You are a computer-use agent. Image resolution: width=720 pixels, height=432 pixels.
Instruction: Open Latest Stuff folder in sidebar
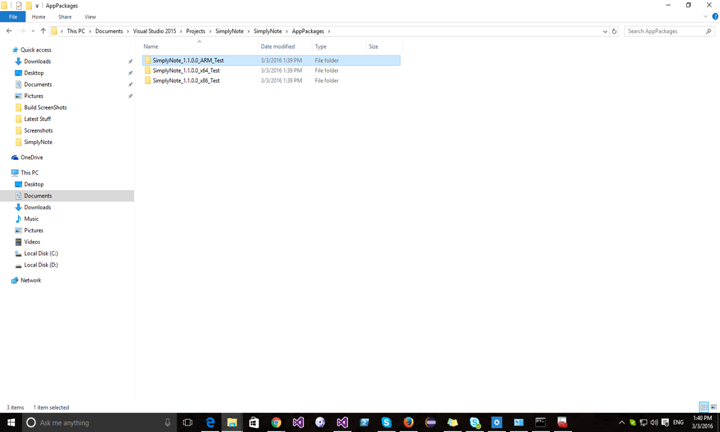coord(37,119)
